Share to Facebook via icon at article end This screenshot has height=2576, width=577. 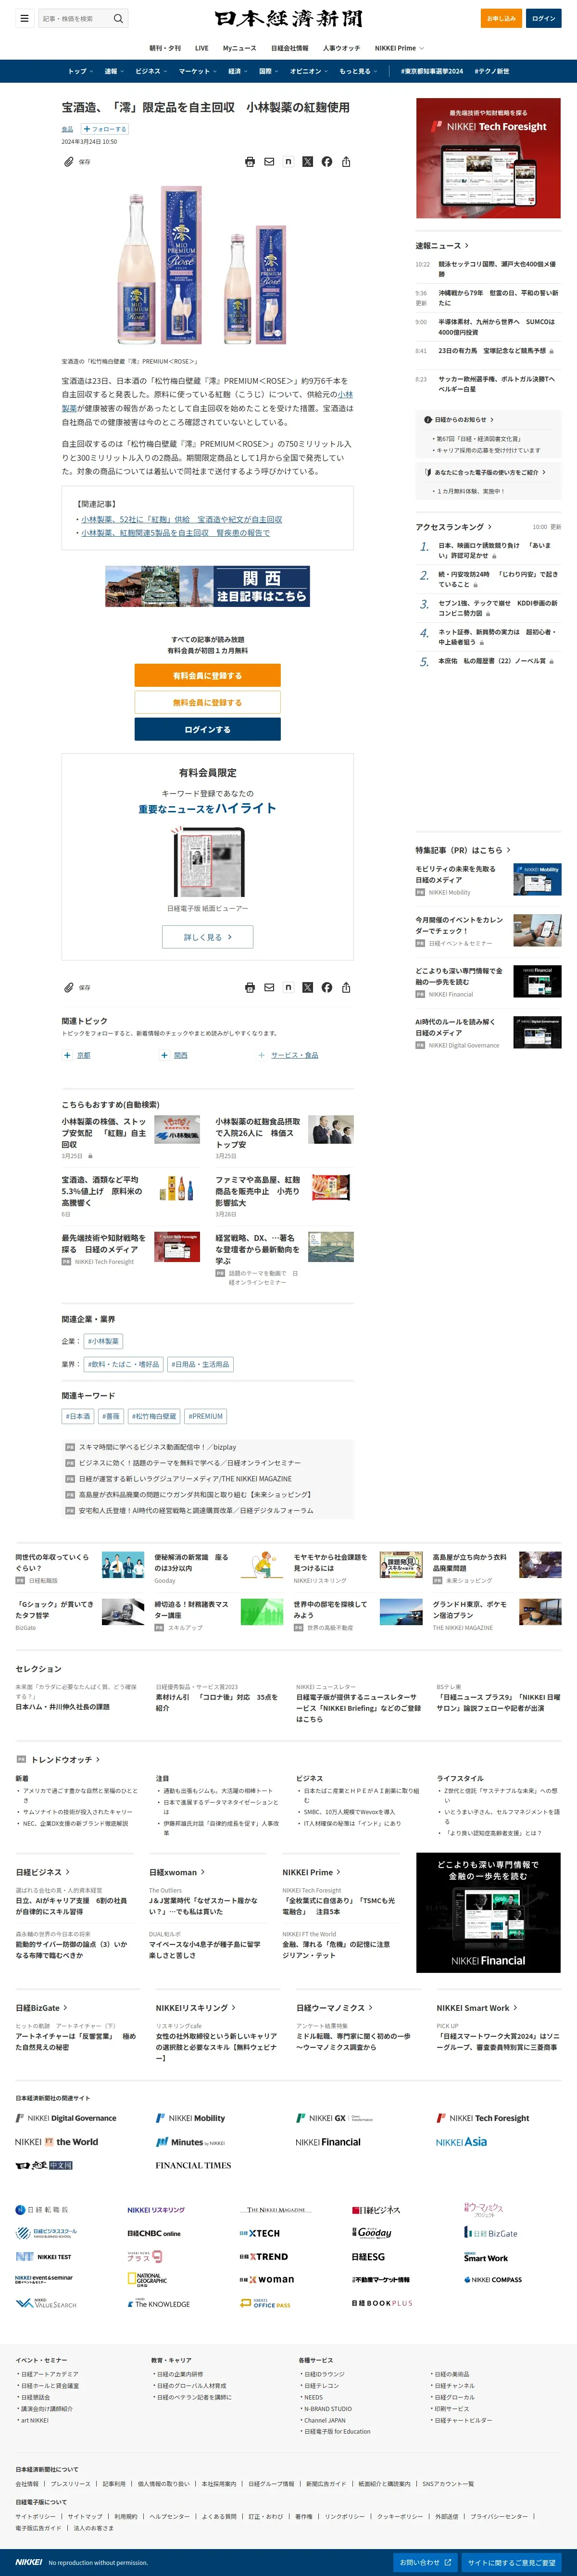click(x=327, y=987)
